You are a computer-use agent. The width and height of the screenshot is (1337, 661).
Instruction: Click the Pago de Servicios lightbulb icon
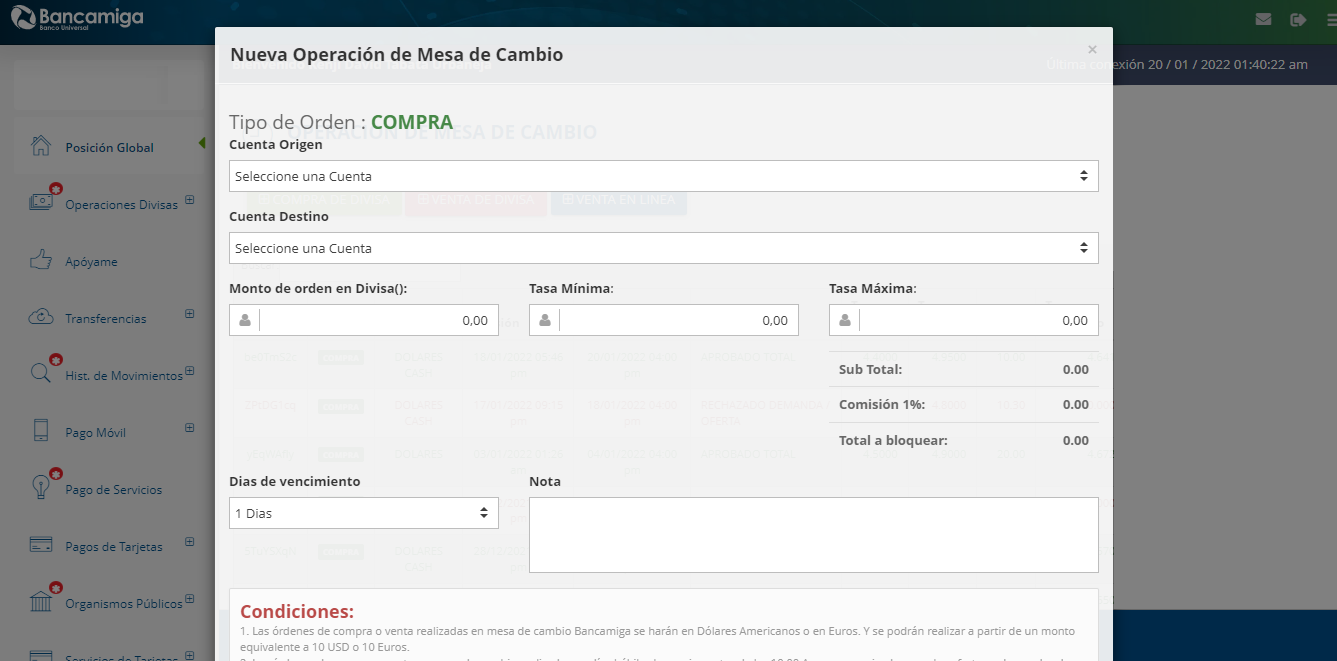[41, 488]
